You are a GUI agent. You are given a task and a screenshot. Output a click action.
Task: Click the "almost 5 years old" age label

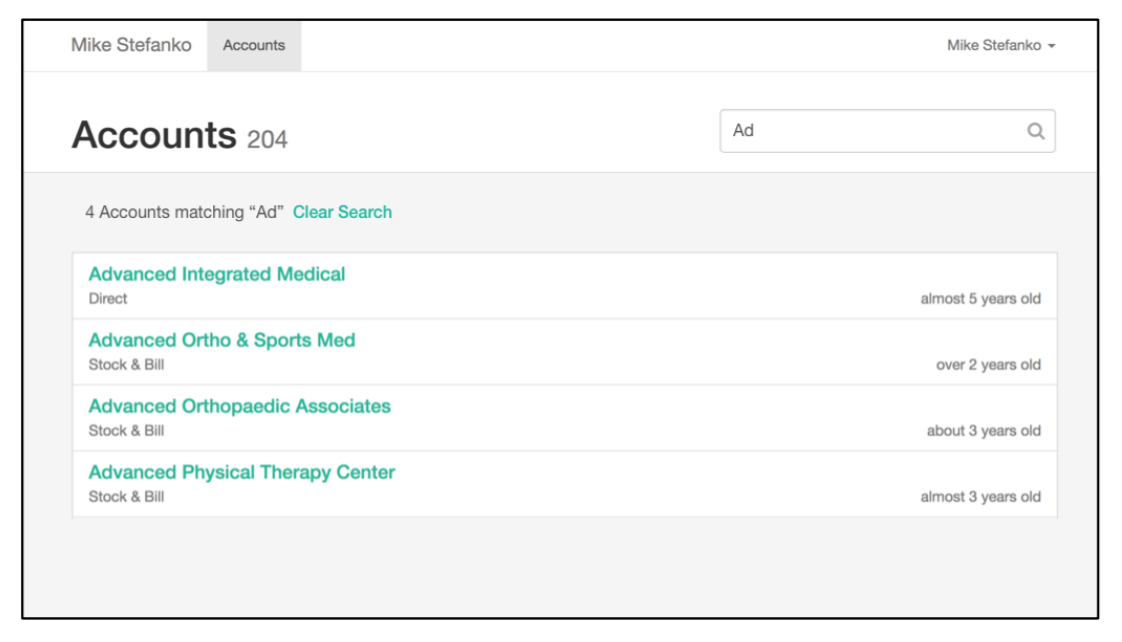tap(980, 299)
